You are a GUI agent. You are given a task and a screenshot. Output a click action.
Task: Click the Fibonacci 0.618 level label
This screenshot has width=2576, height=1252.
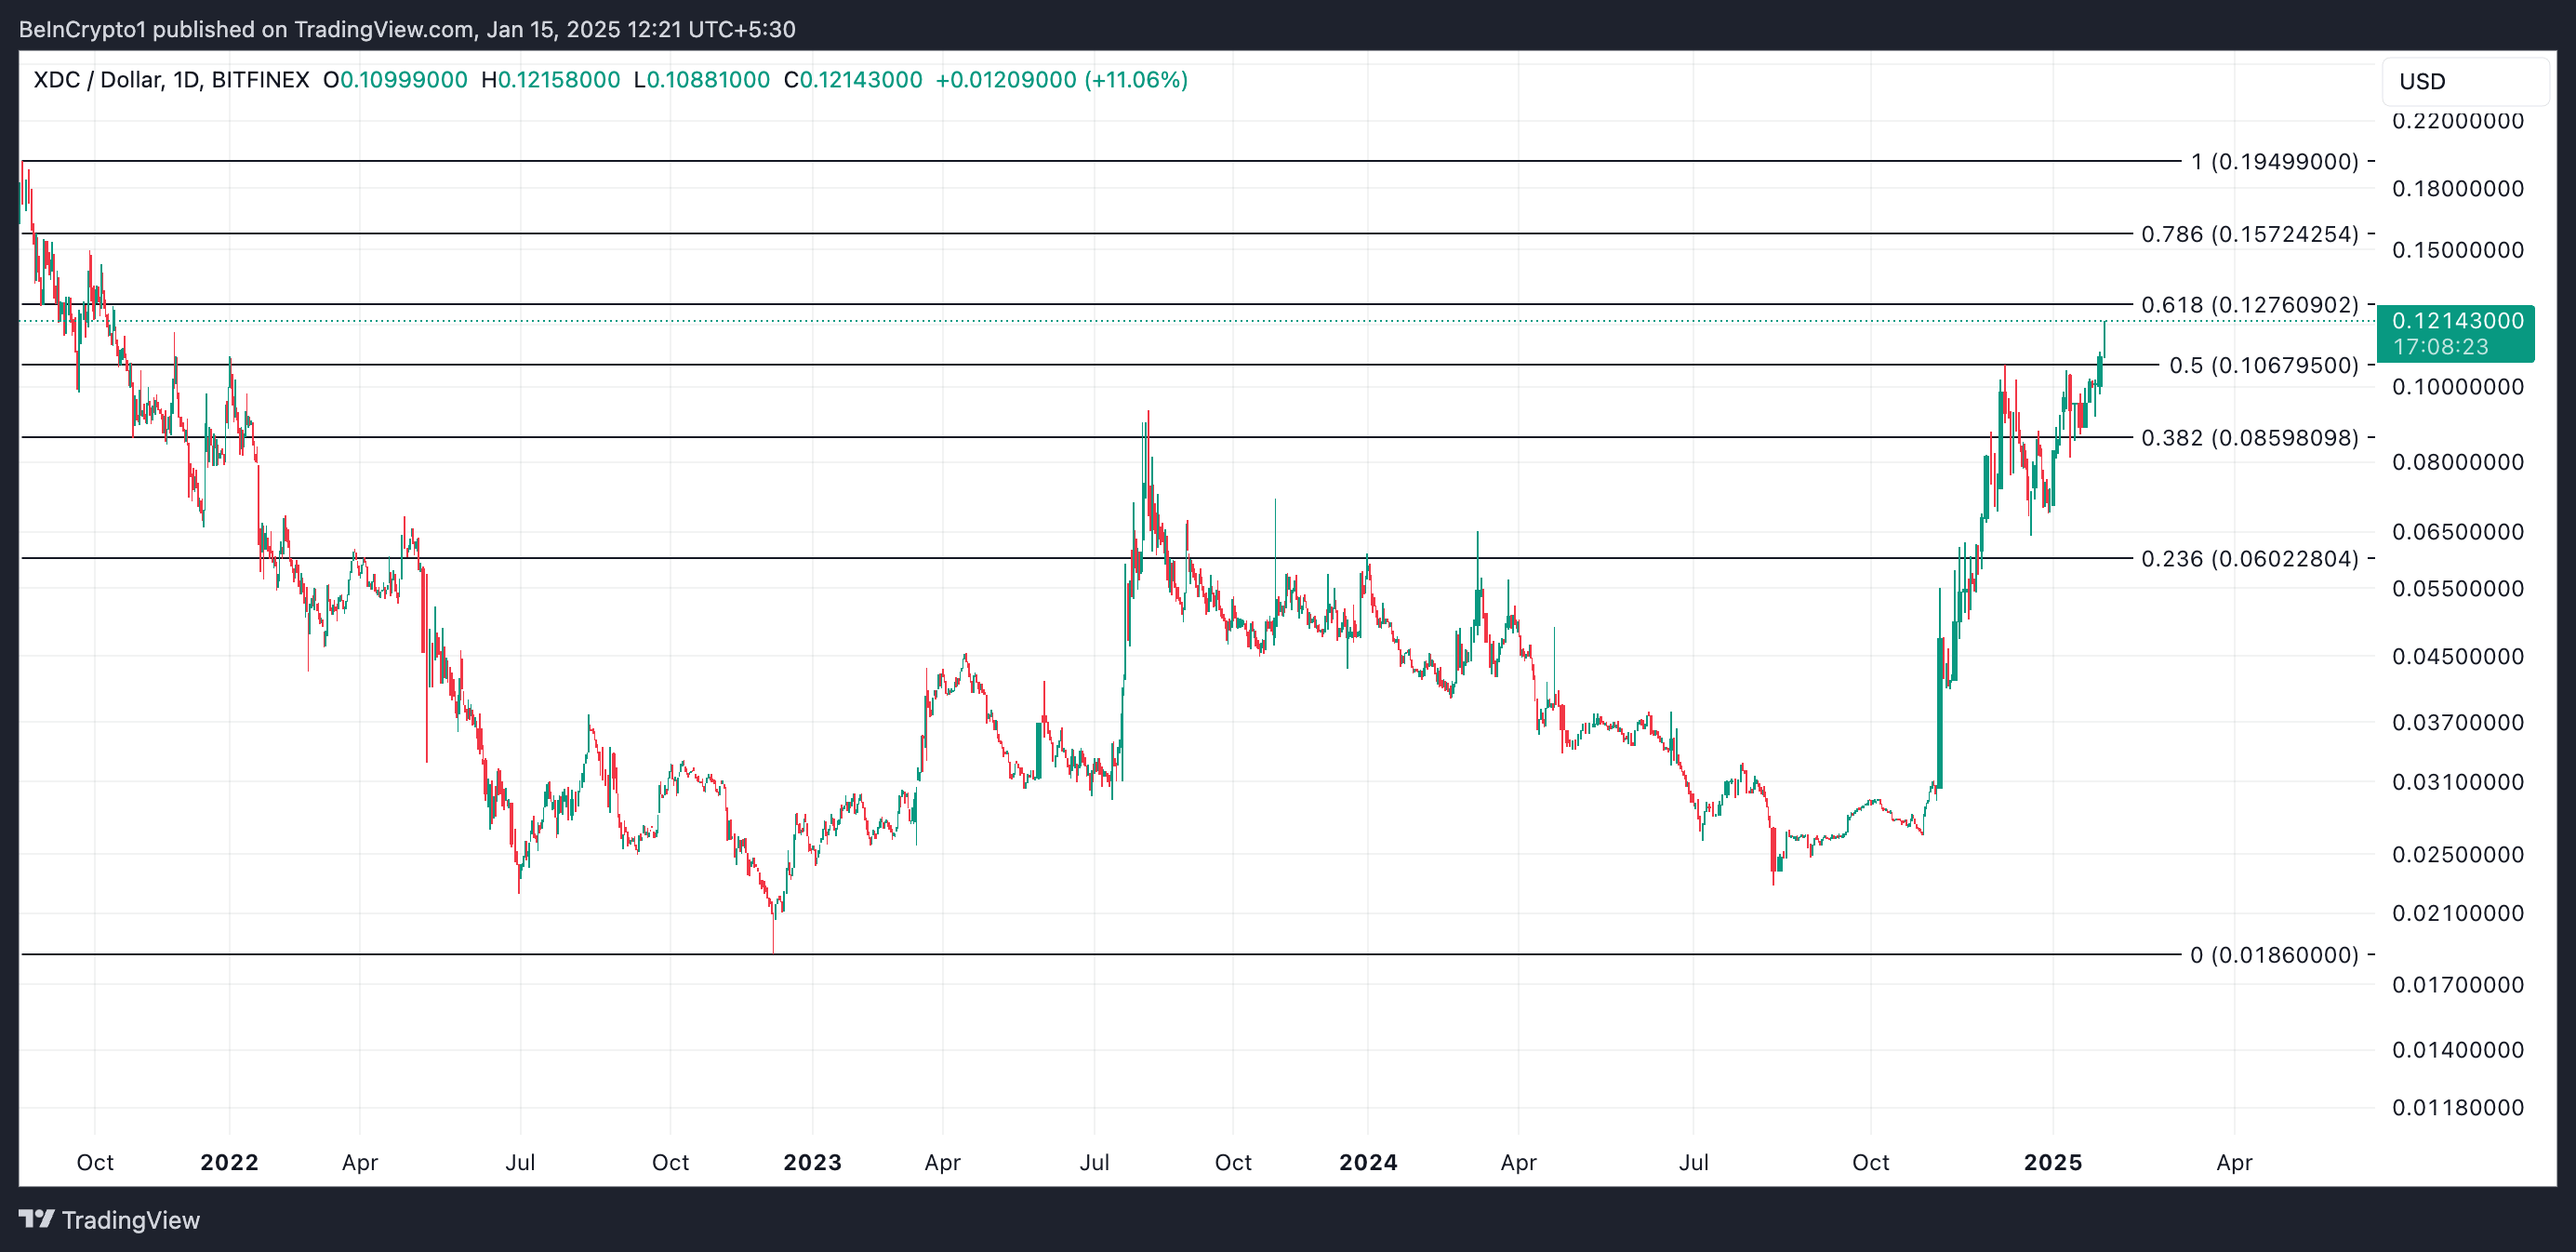click(x=2249, y=305)
